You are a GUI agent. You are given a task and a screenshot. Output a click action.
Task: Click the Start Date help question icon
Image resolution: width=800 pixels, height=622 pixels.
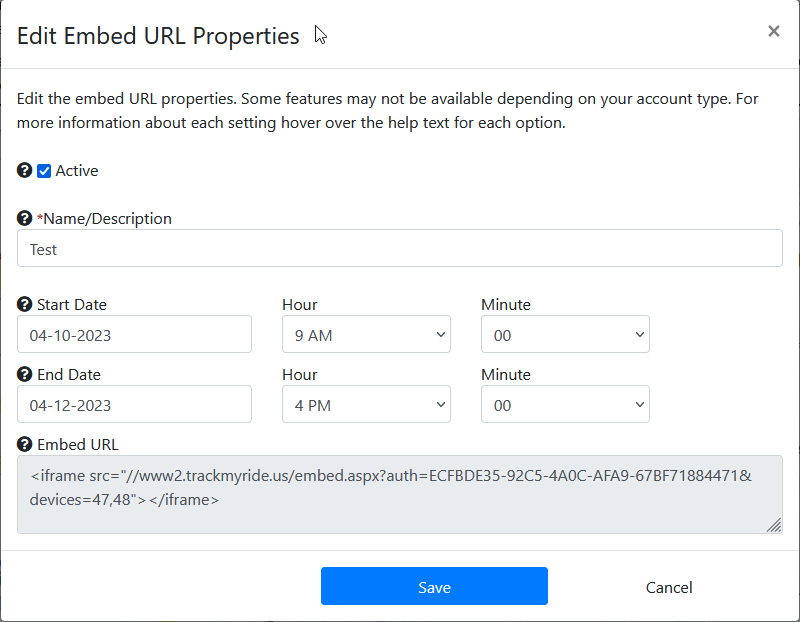(x=24, y=304)
